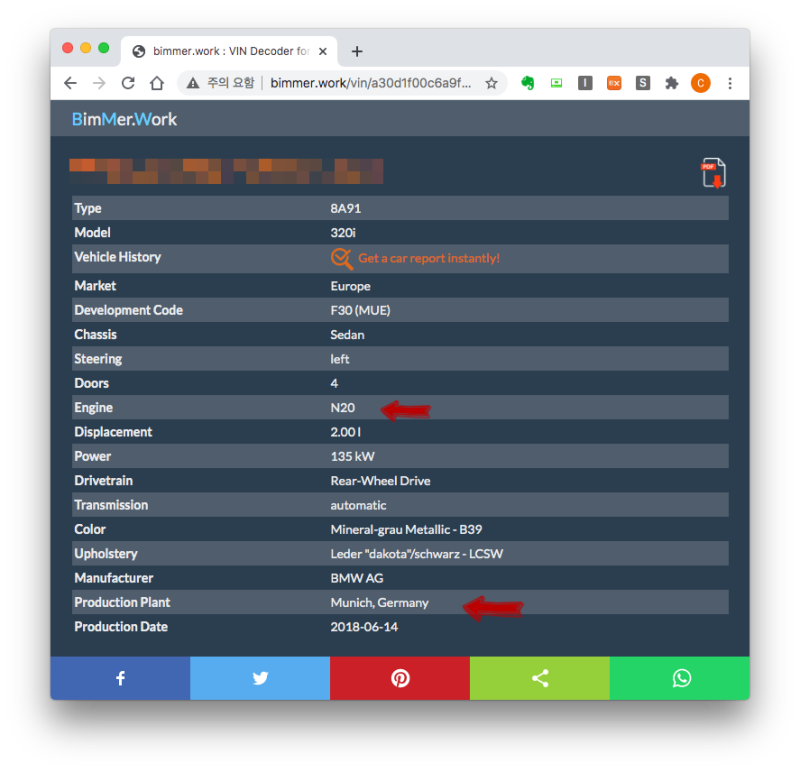Click the Model value 320i

click(x=343, y=233)
